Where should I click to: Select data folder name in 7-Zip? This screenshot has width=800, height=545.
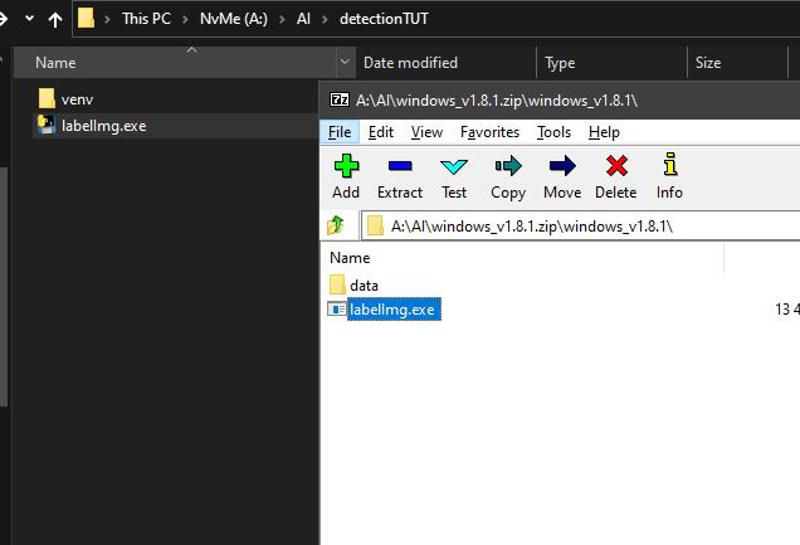pos(364,285)
